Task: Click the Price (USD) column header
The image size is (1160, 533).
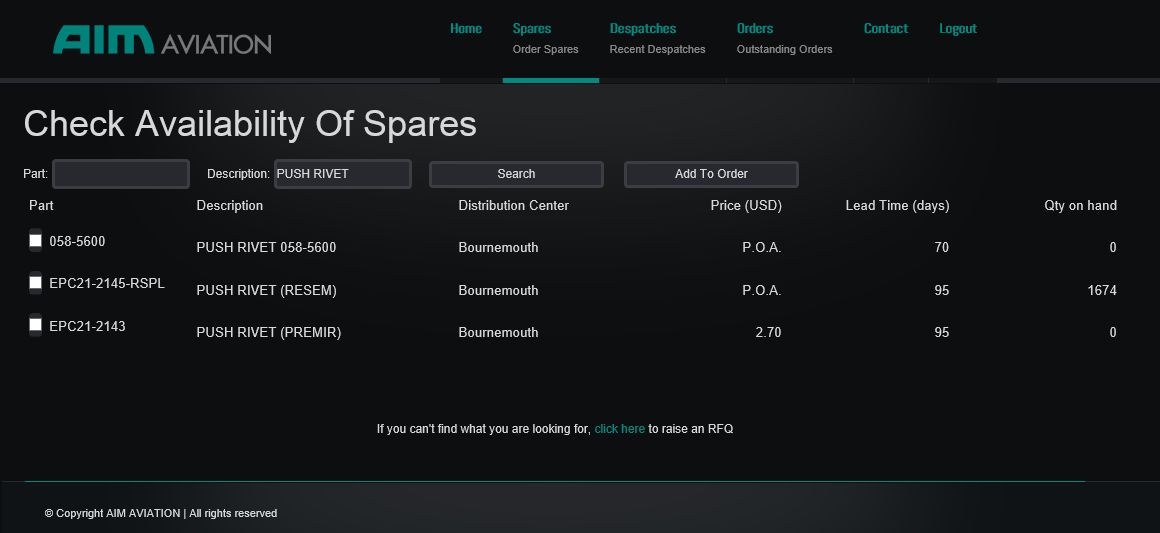Action: point(746,206)
